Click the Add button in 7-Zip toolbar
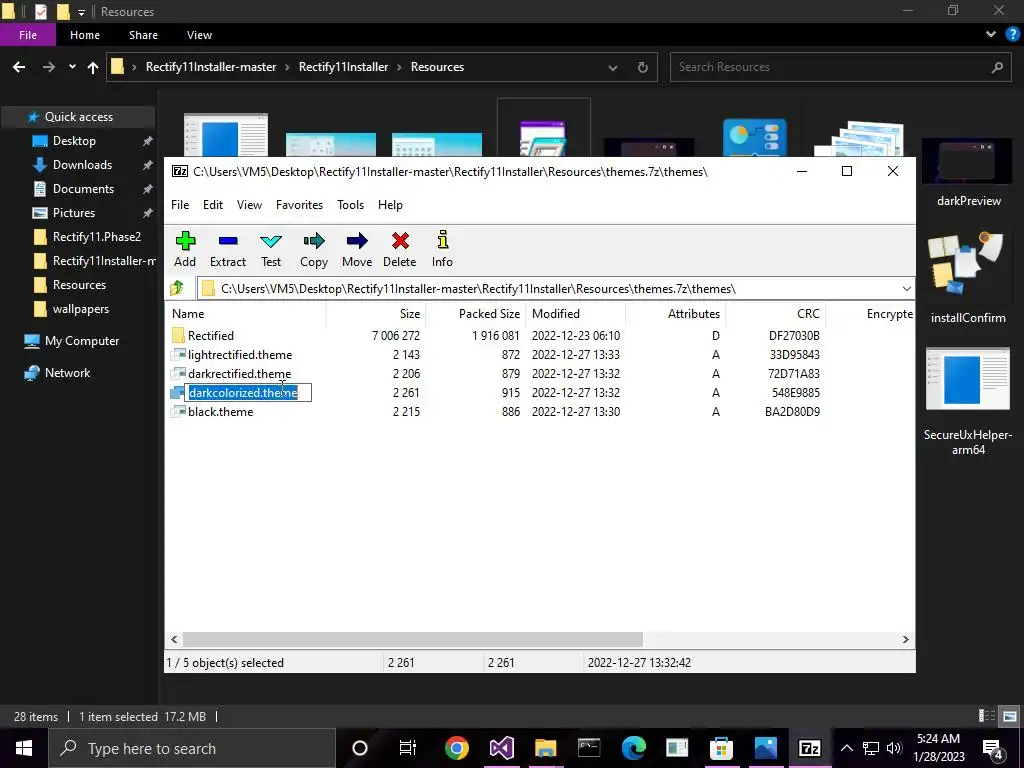Viewport: 1024px width, 768px height. click(x=185, y=249)
